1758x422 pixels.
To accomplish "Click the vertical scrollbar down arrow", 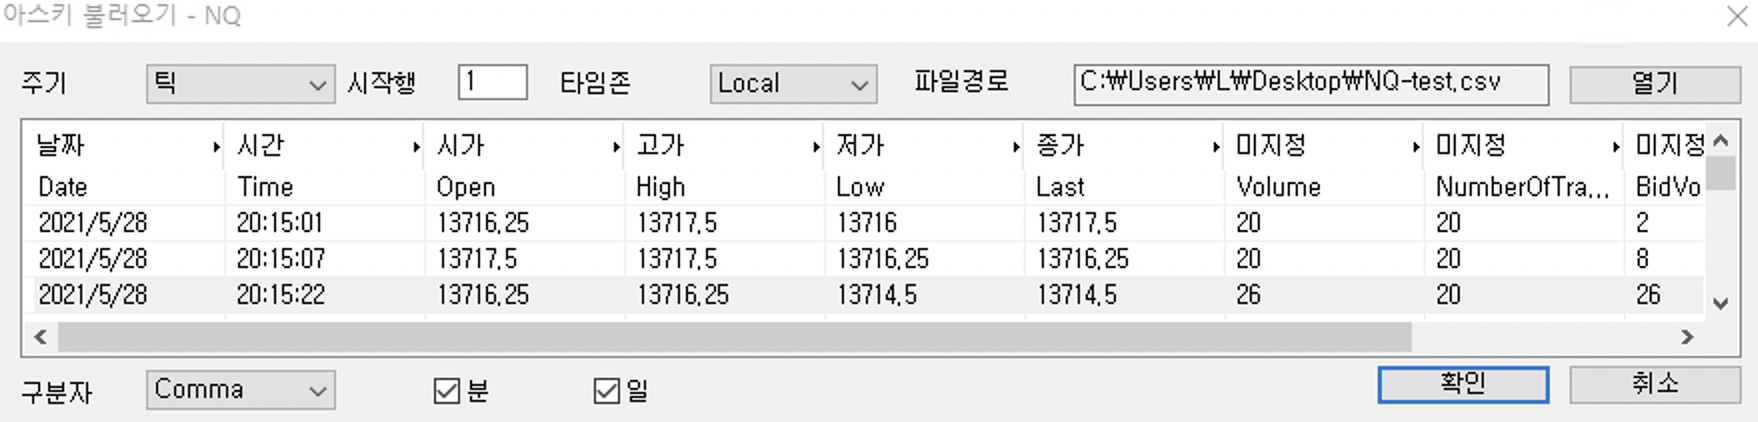I will pos(1720,303).
